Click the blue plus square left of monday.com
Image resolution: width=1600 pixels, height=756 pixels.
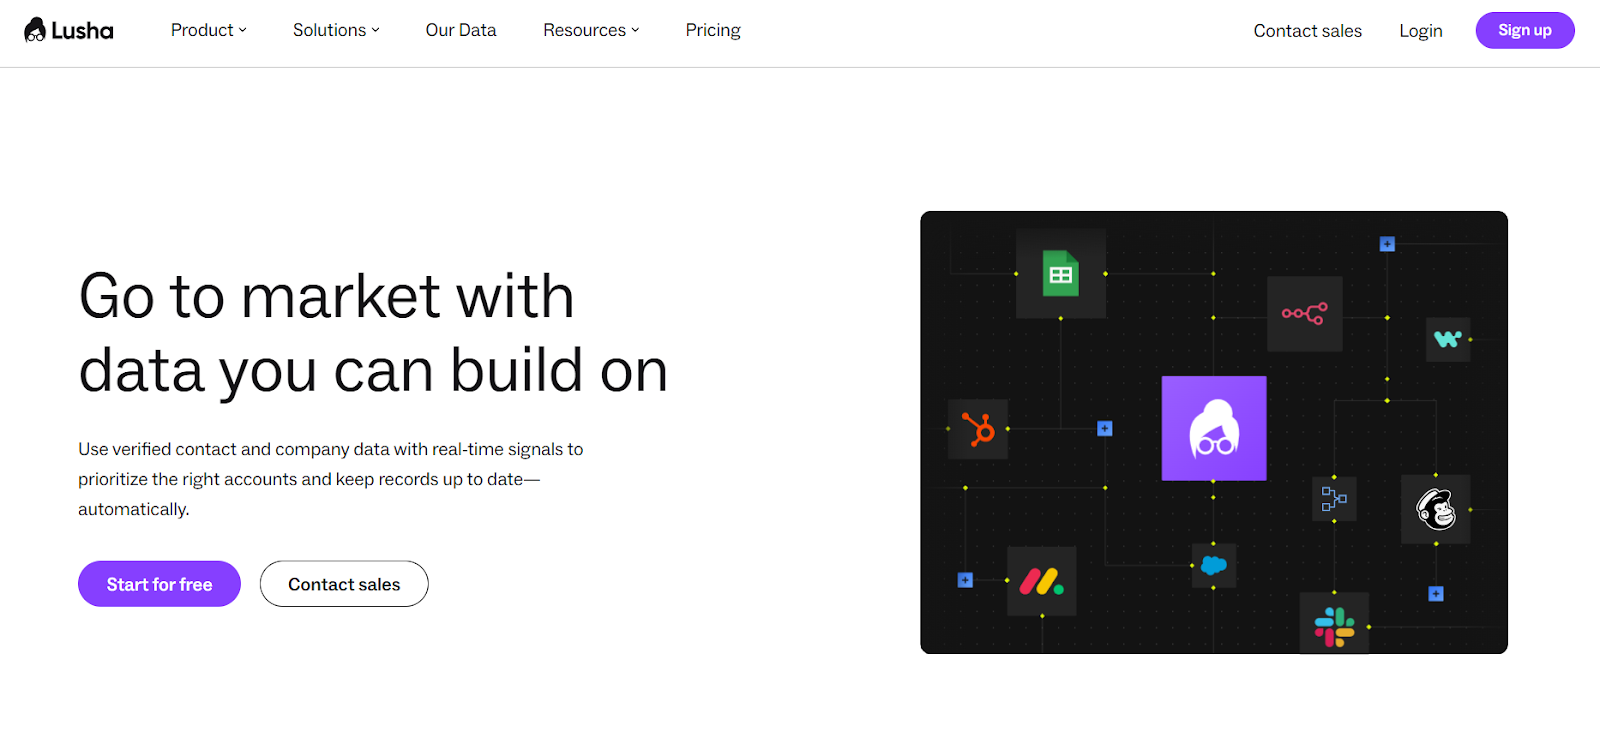pyautogui.click(x=965, y=580)
